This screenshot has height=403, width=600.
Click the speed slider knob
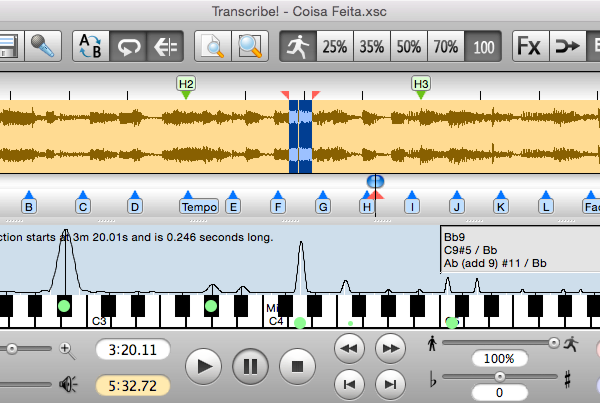click(554, 343)
